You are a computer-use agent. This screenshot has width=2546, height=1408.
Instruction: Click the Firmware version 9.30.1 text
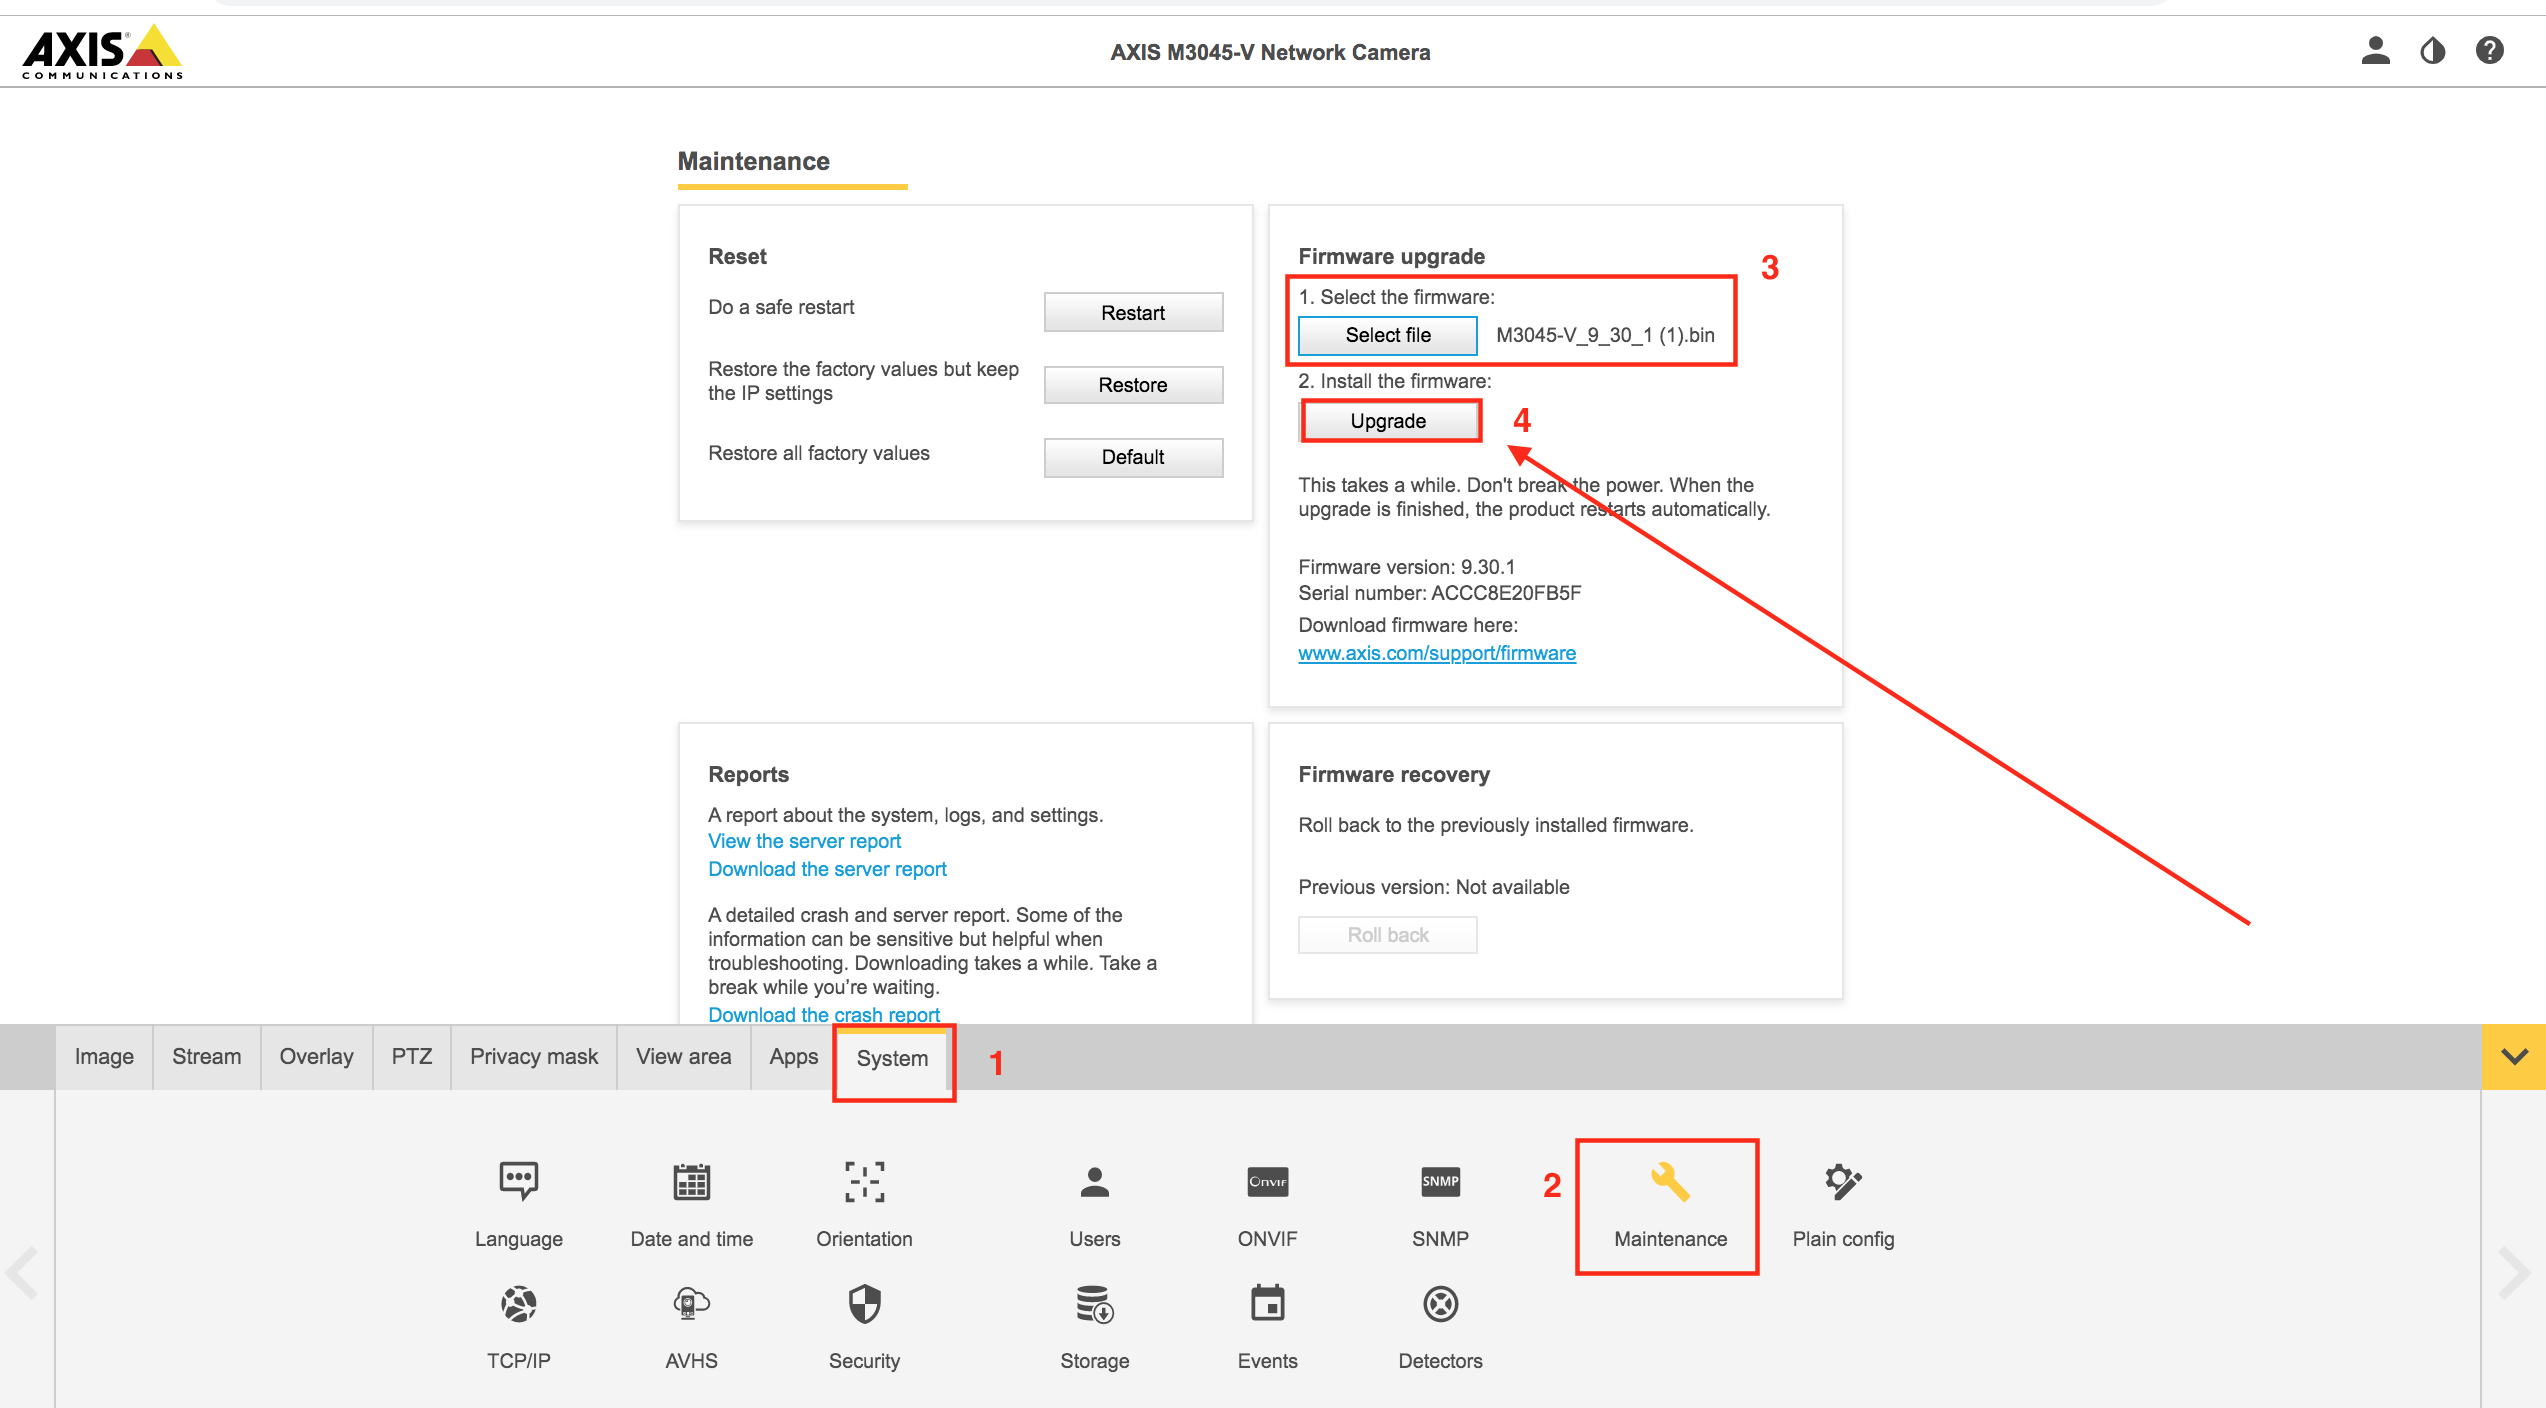point(1406,567)
